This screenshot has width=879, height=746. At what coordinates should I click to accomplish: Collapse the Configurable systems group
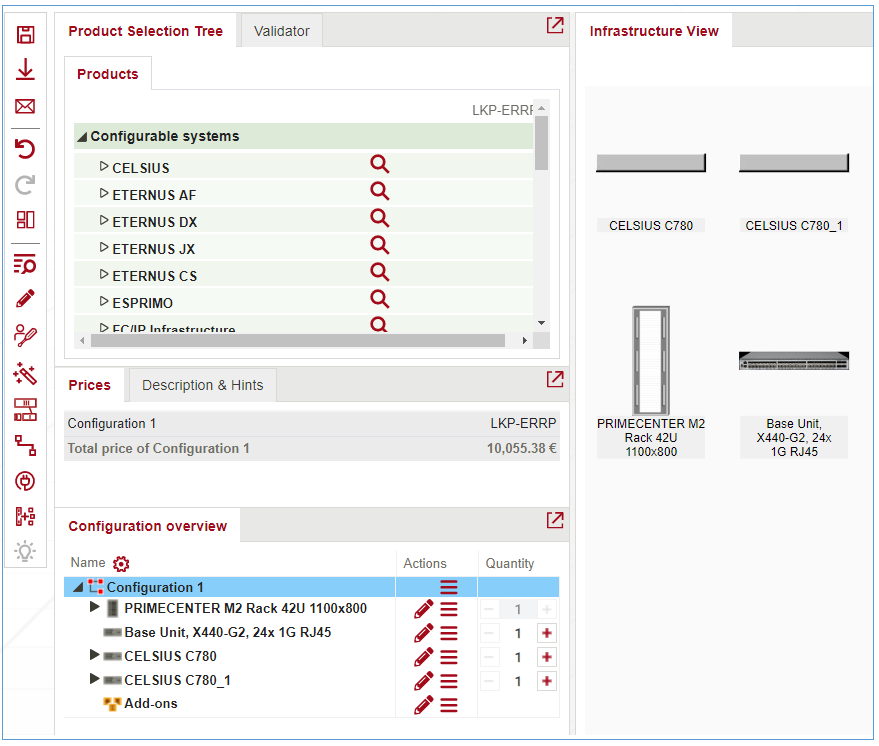coord(82,137)
